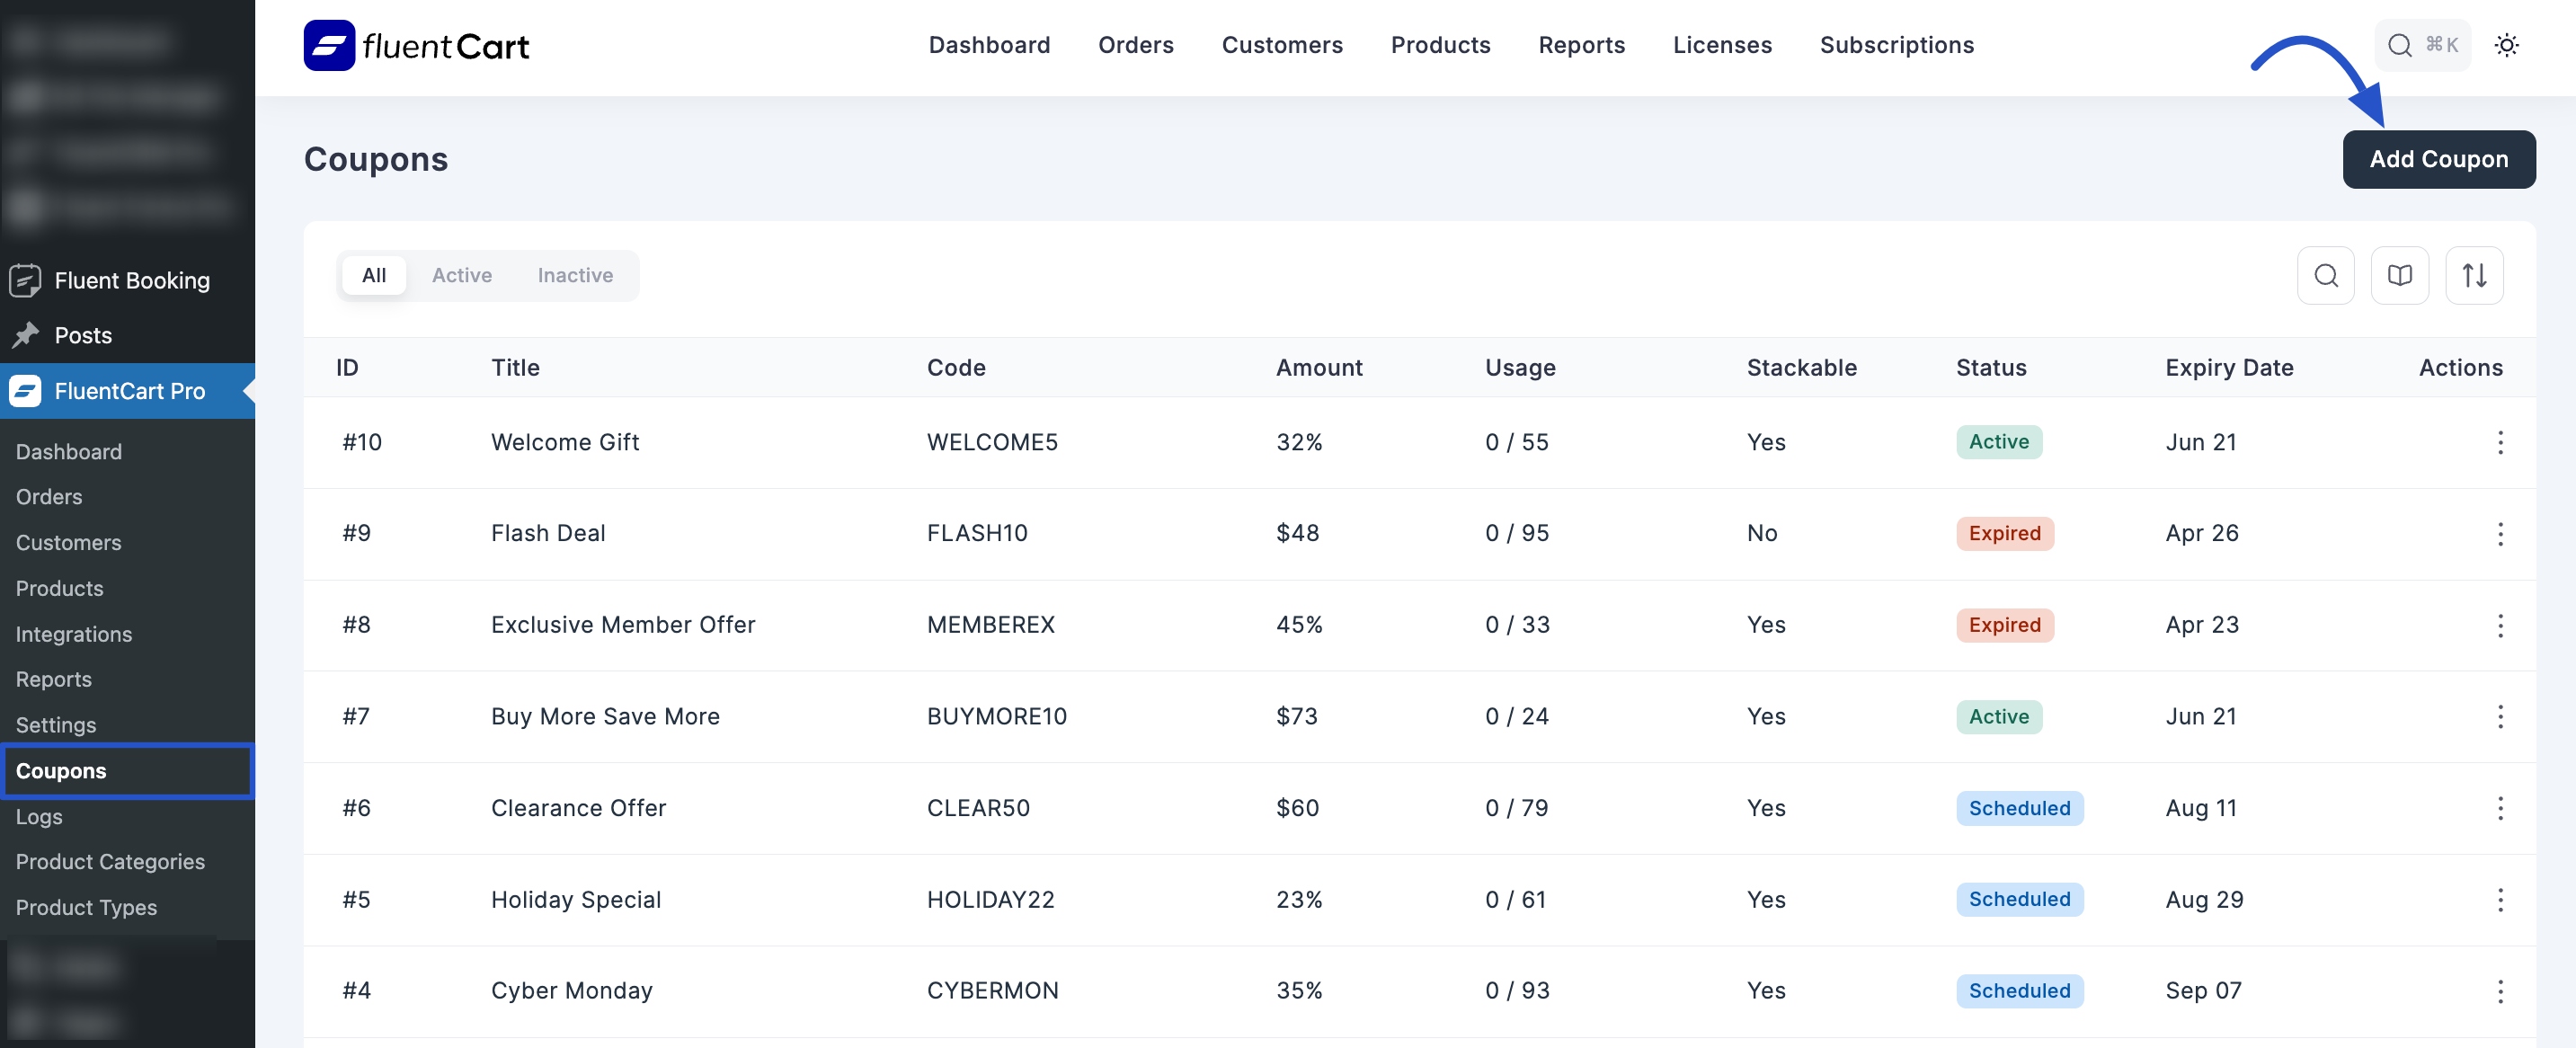
Task: Open the table search magnifier icon
Action: pyautogui.click(x=2325, y=275)
